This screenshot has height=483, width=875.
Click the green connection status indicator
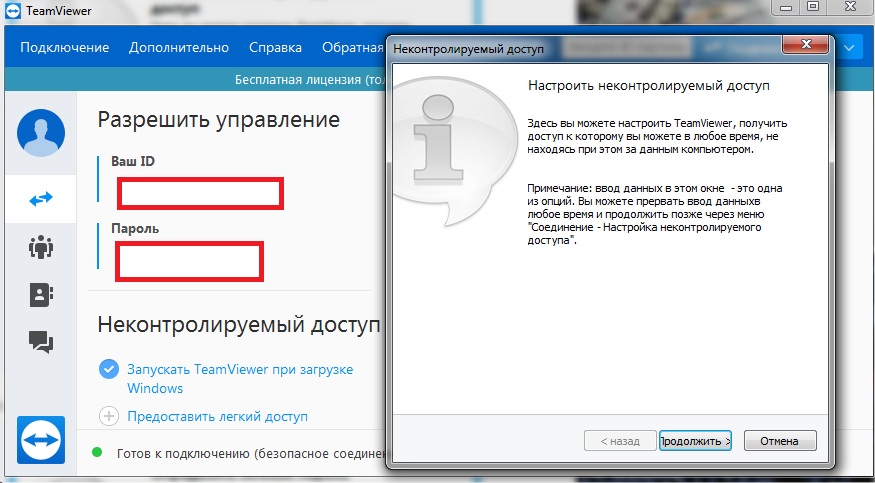point(97,452)
